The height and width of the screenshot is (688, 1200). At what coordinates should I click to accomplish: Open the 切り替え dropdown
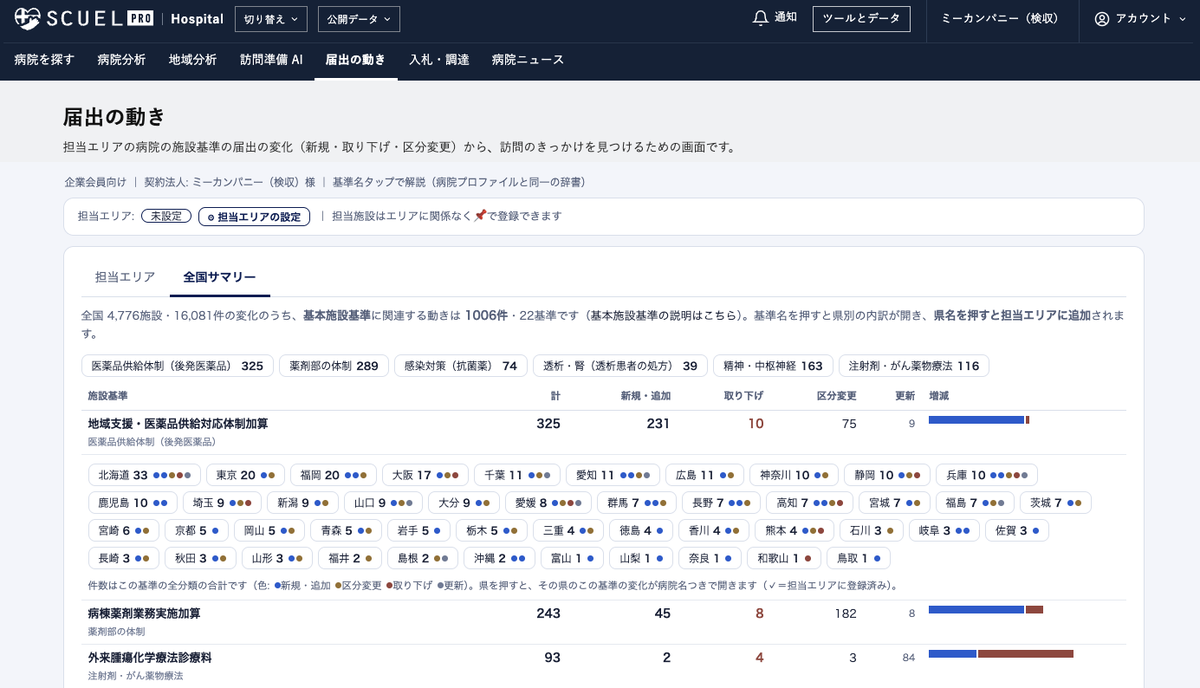click(x=272, y=19)
